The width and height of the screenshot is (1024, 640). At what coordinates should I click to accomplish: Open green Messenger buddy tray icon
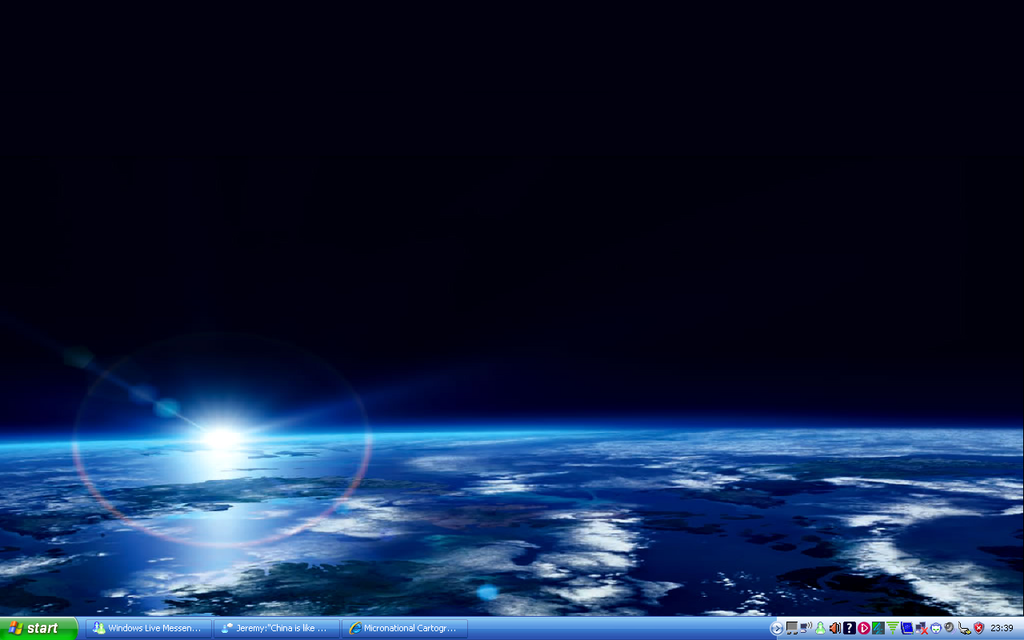(820, 628)
